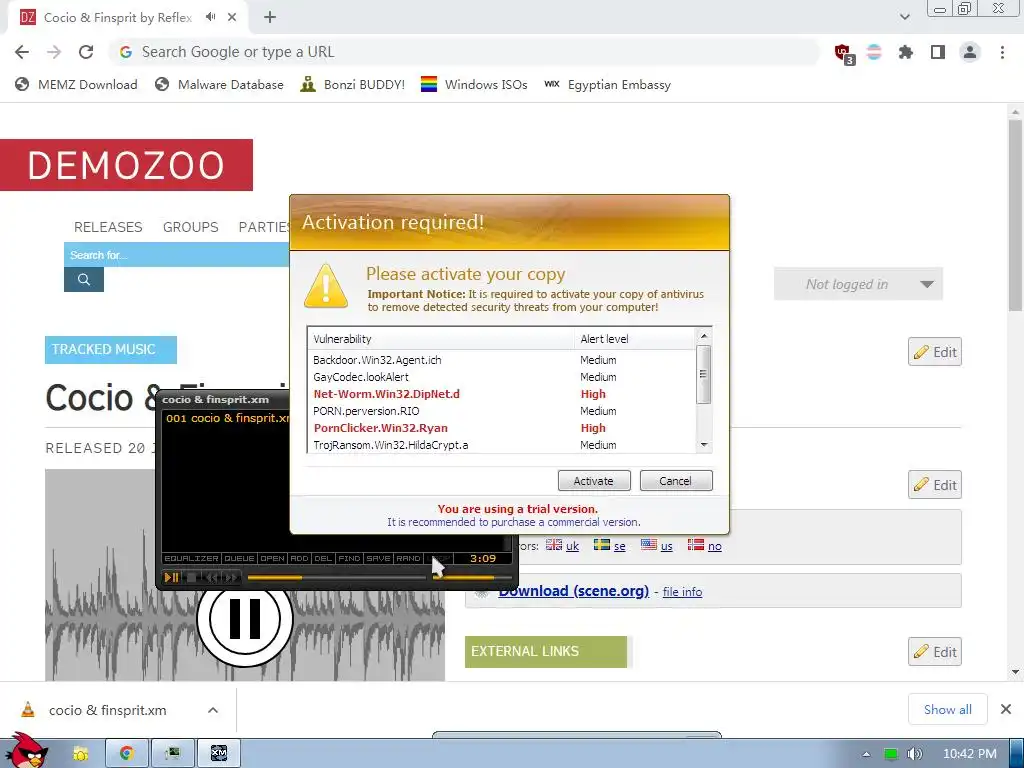Click the vulnerability list scroll-down arrow
This screenshot has width=1024, height=768.
coord(703,445)
